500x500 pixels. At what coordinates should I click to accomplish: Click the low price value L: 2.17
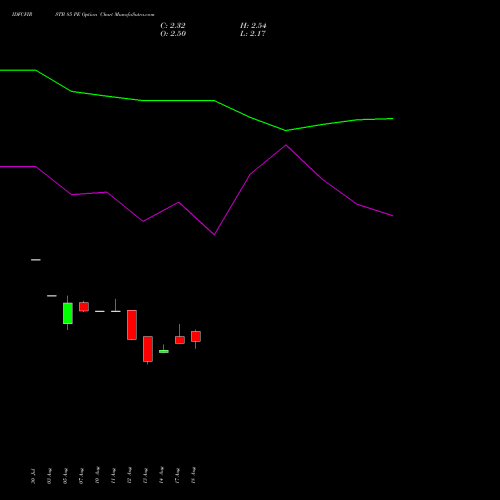253,34
